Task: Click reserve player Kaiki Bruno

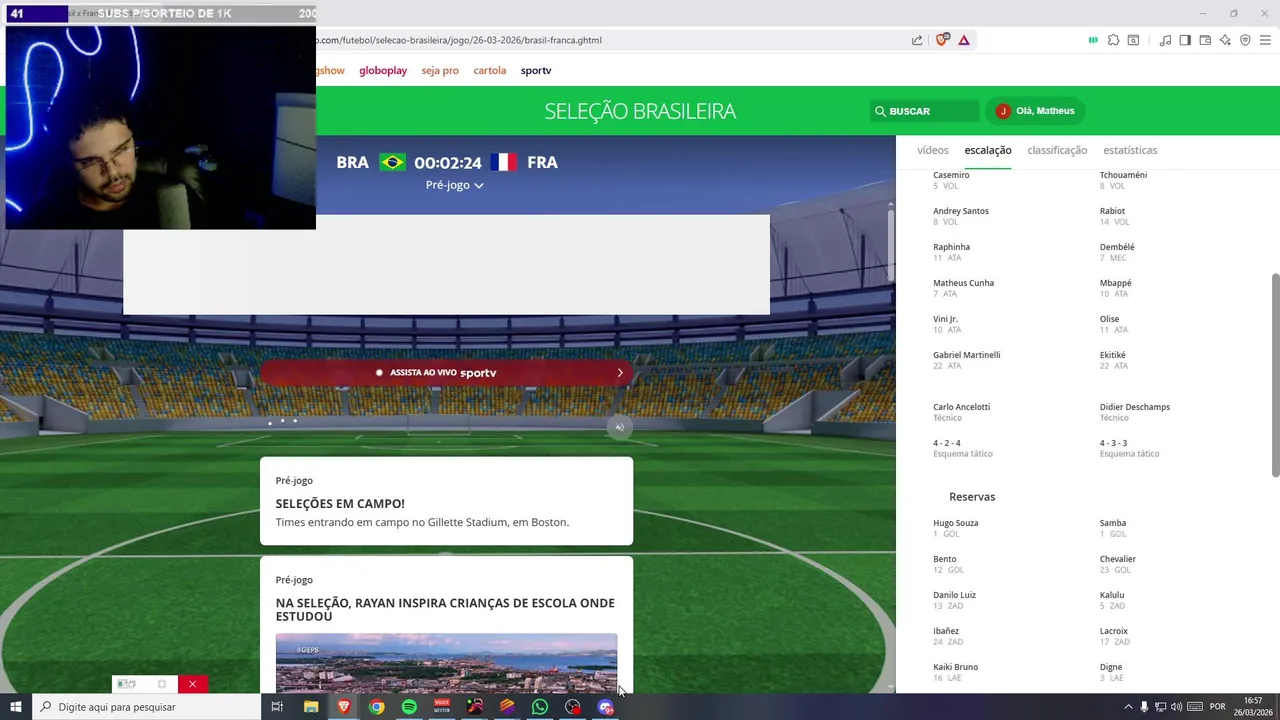Action: pyautogui.click(x=955, y=667)
